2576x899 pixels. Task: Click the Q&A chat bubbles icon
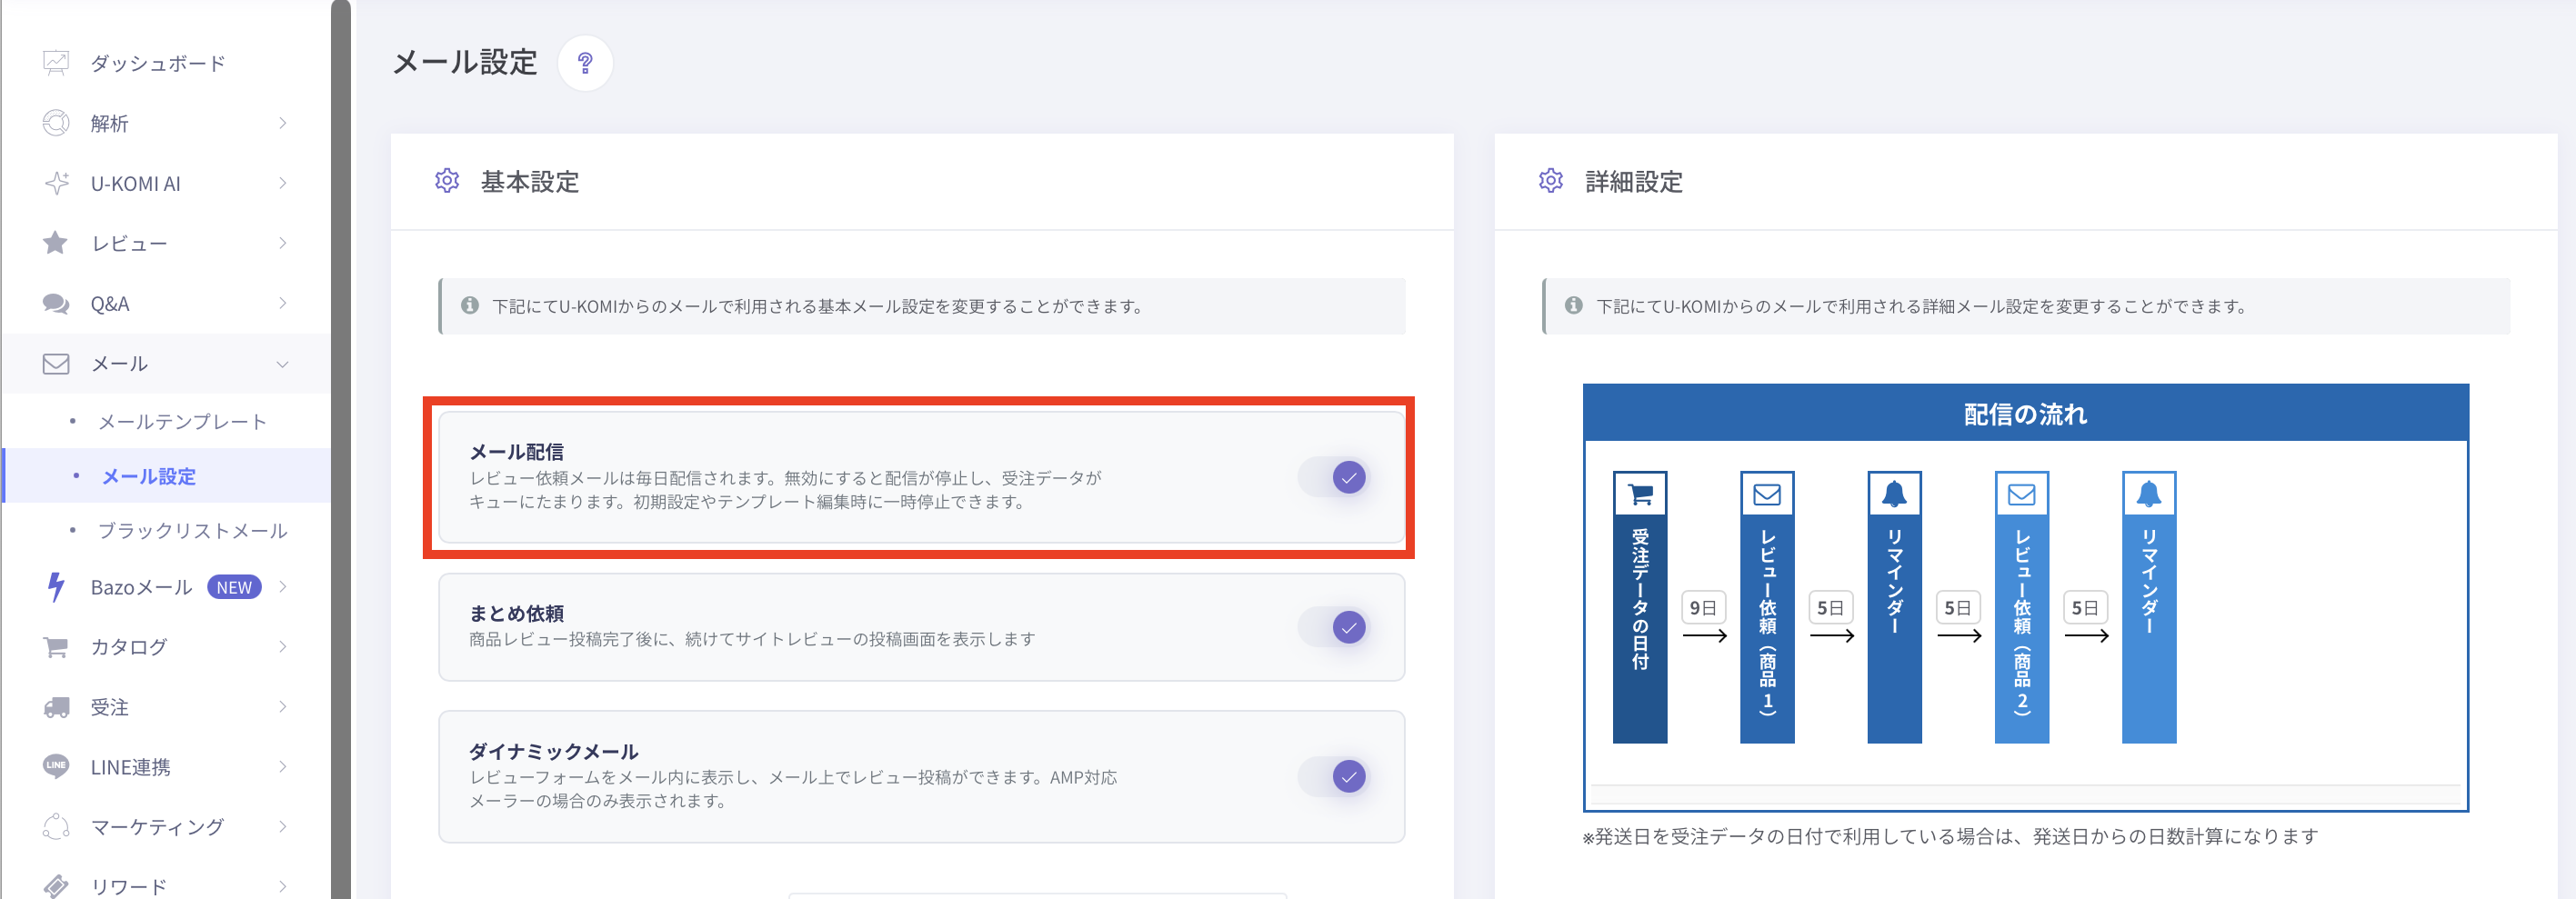coord(56,303)
